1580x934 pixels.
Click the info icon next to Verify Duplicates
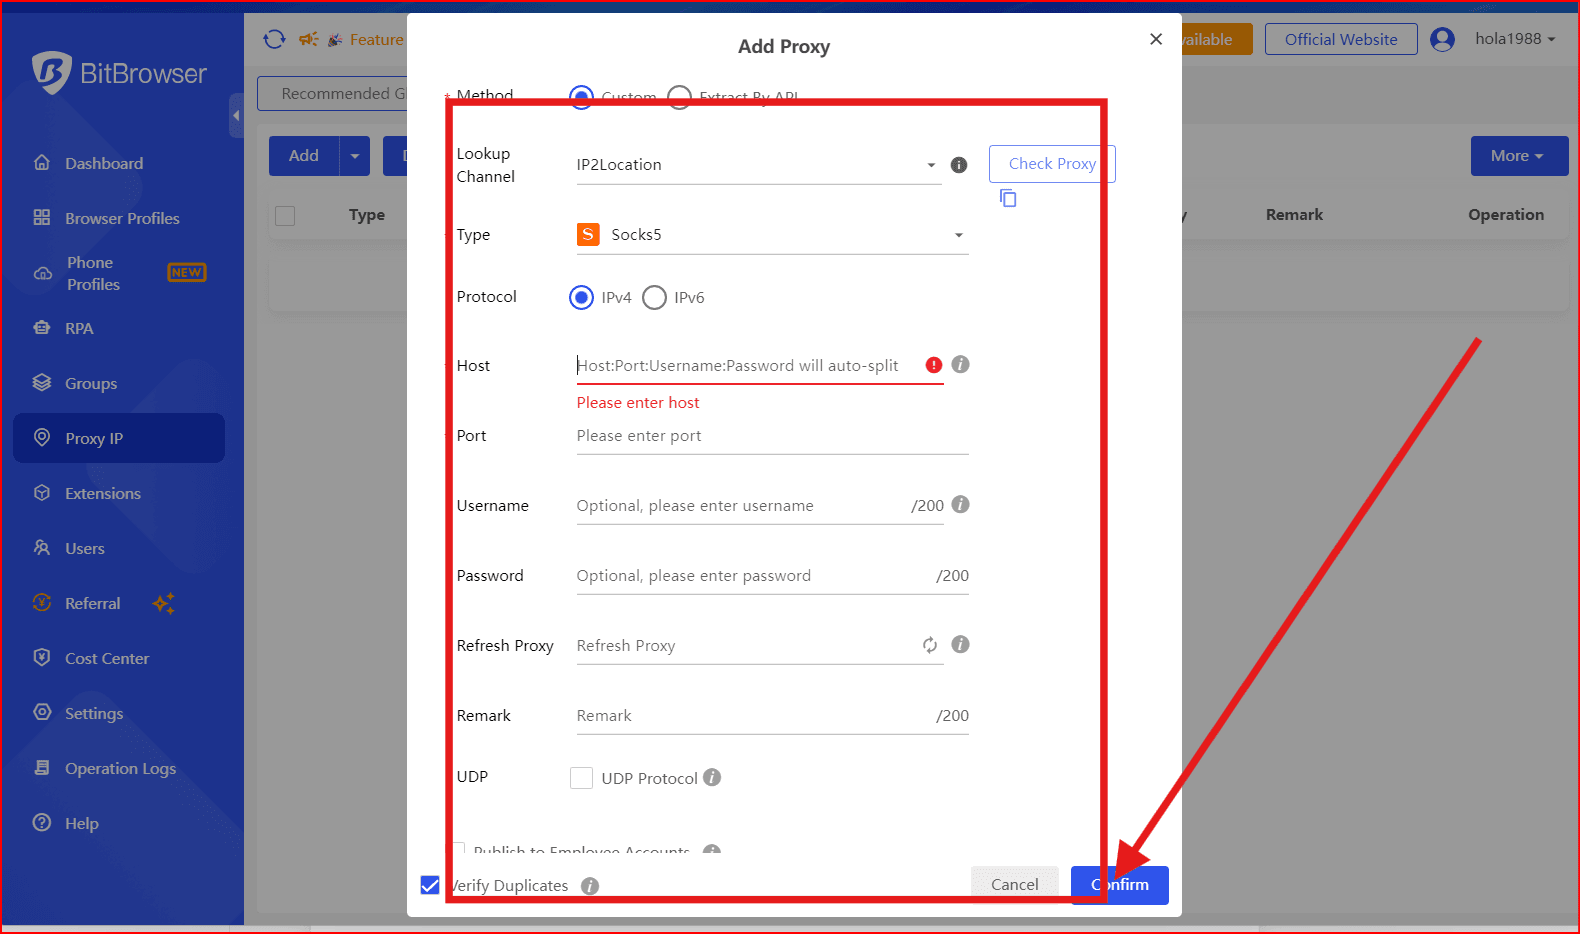(590, 886)
